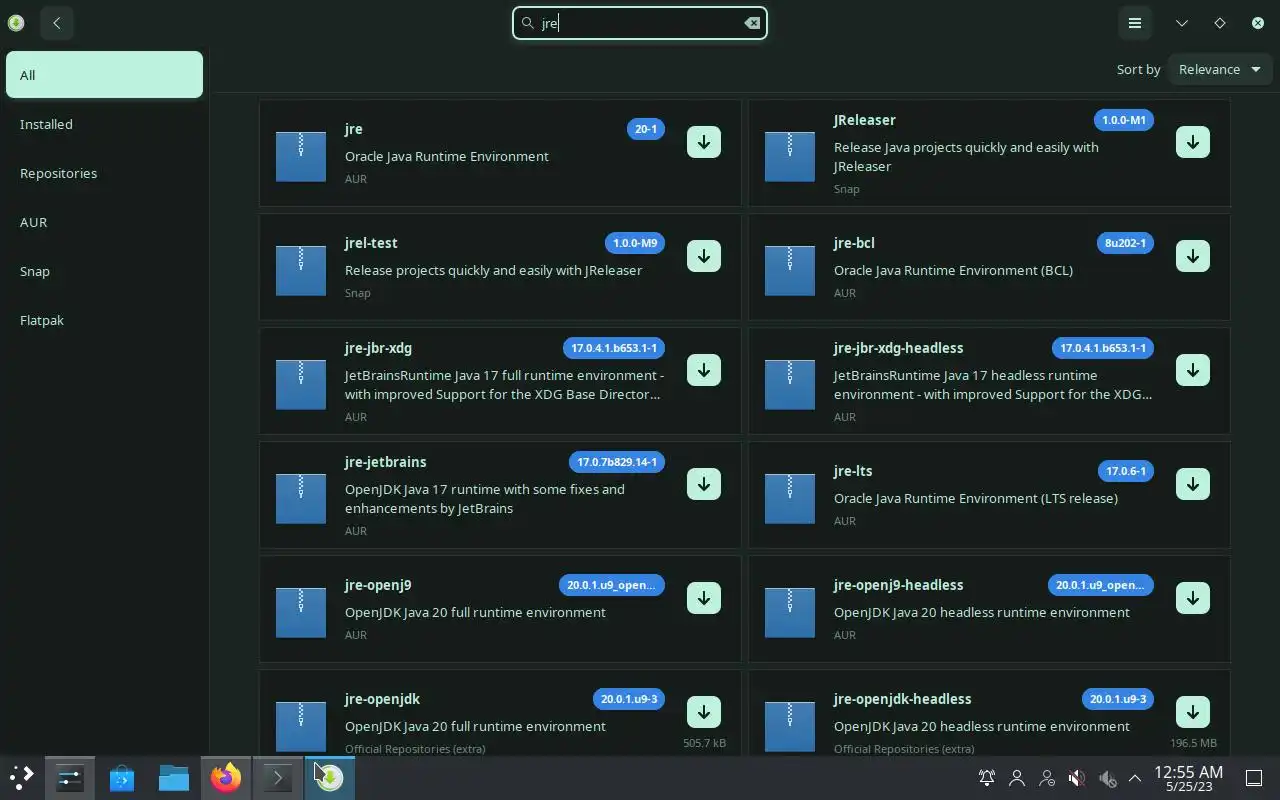Click the user icon in system tray
Viewport: 1280px width, 800px height.
[x=1017, y=777]
